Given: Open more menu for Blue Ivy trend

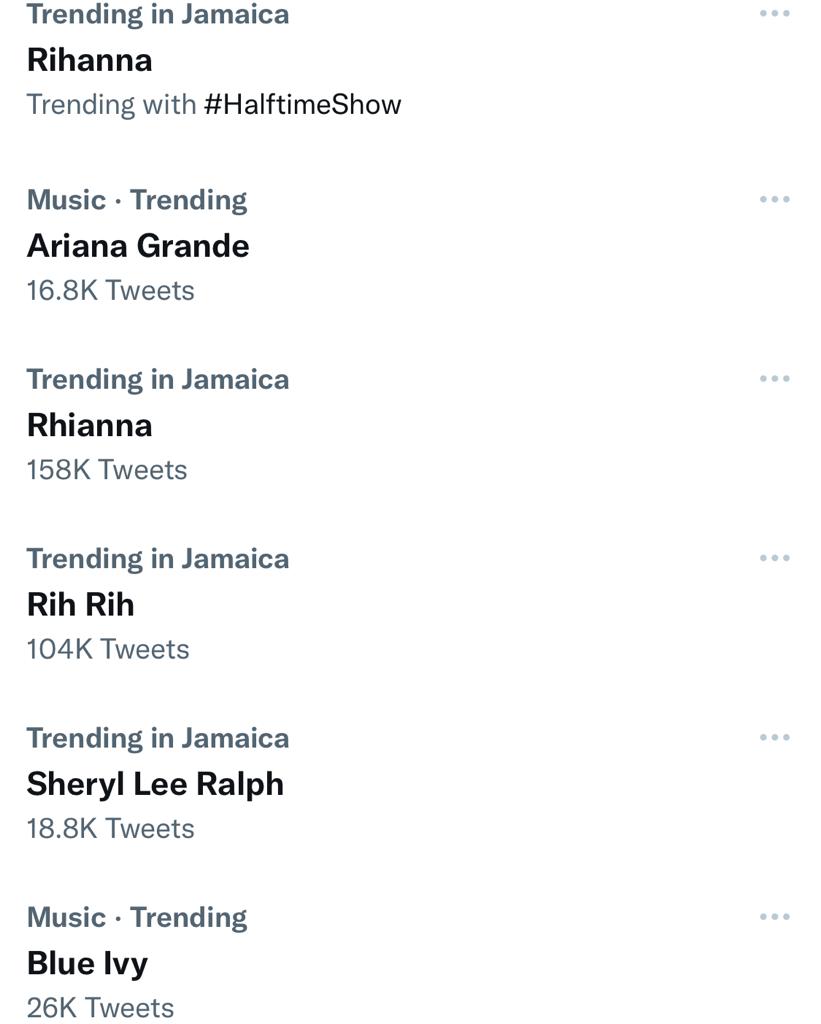Looking at the screenshot, I should coord(775,917).
